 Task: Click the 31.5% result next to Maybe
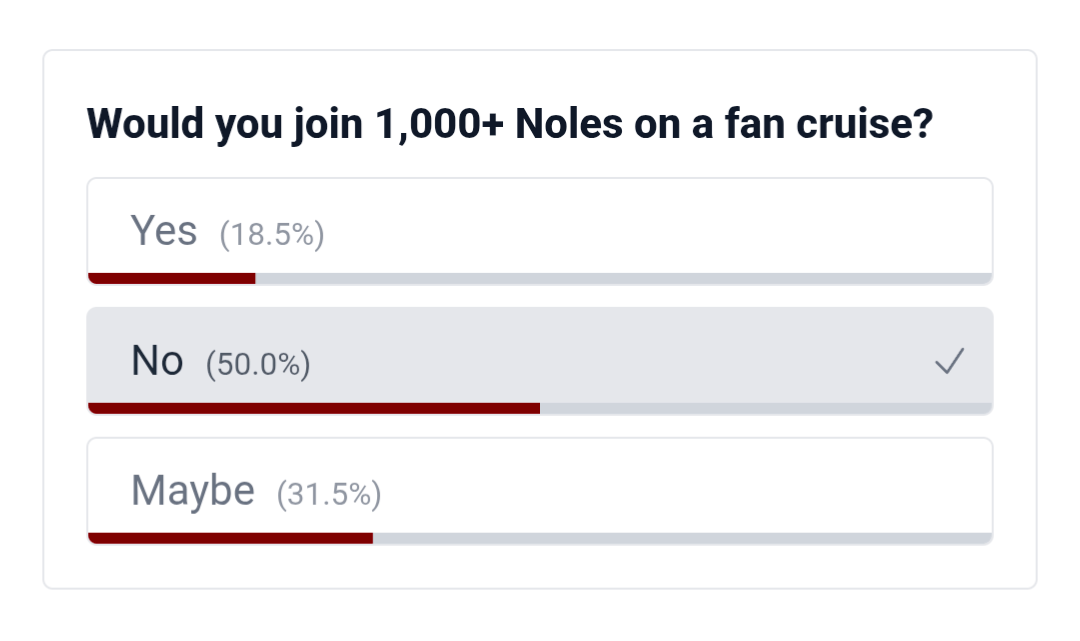click(329, 494)
